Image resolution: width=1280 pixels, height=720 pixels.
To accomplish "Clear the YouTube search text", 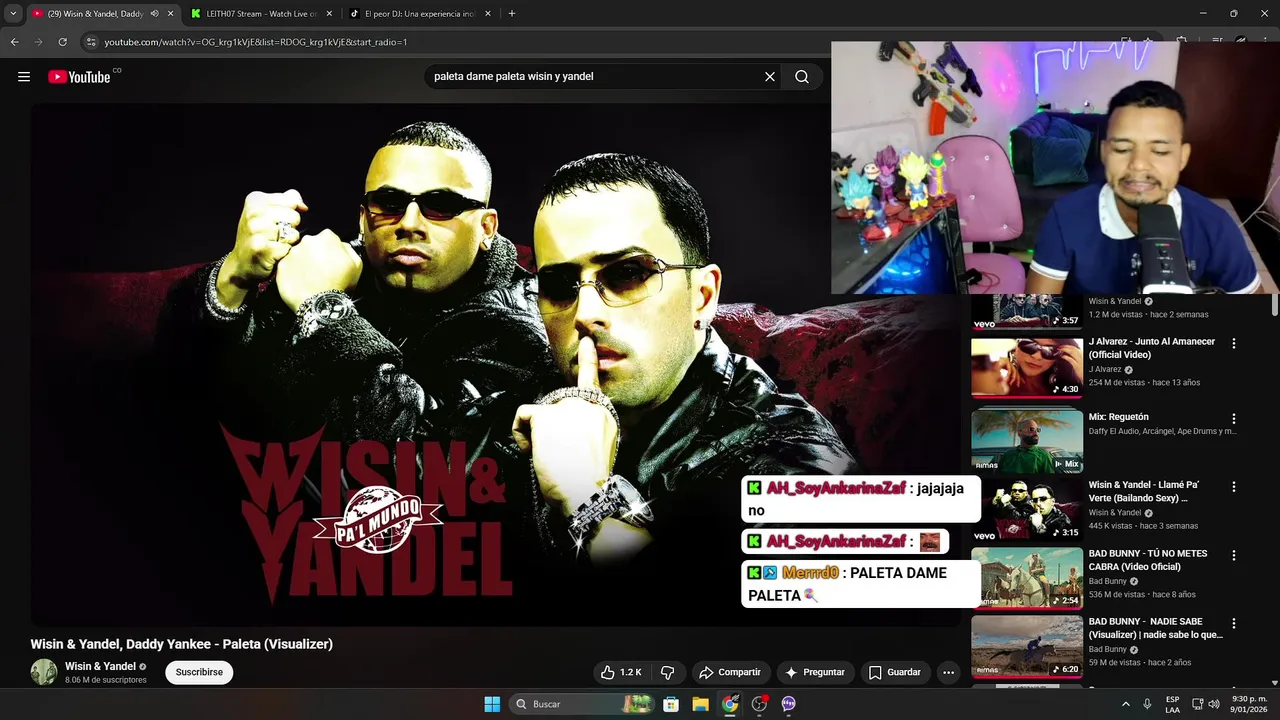I will (770, 77).
